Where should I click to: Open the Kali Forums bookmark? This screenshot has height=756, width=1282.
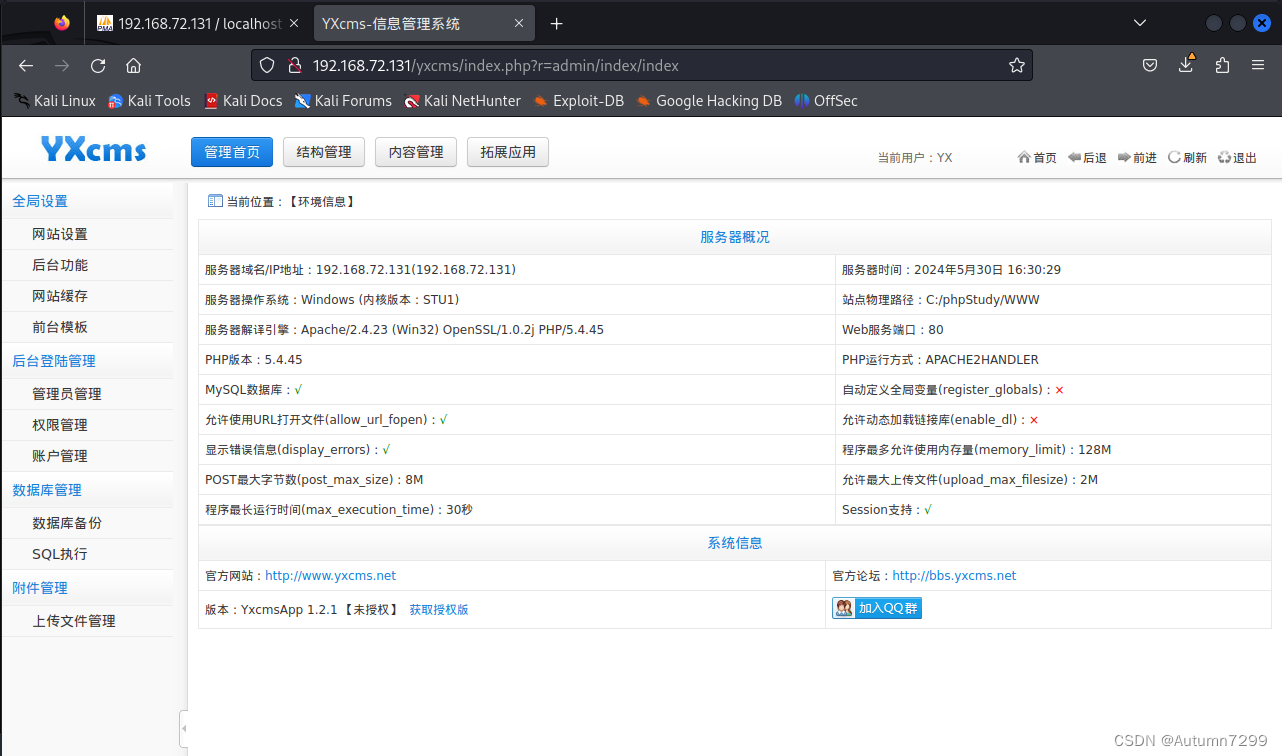343,101
